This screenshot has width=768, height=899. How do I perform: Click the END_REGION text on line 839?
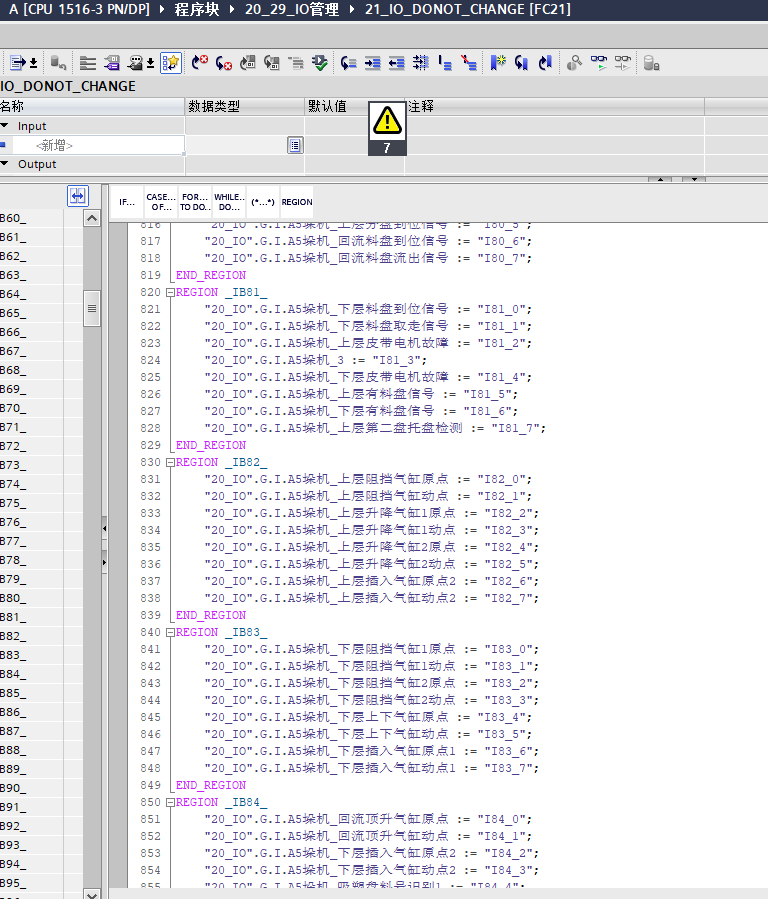click(211, 615)
